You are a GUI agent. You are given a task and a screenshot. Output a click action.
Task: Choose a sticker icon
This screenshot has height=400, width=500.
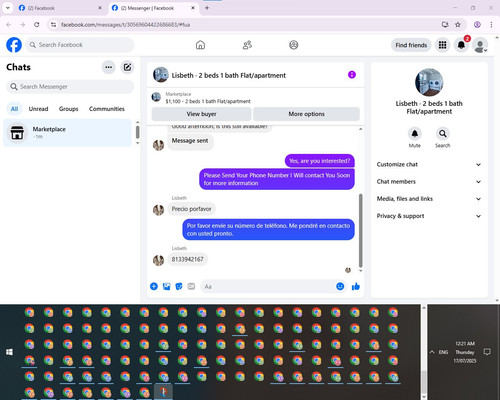point(179,286)
